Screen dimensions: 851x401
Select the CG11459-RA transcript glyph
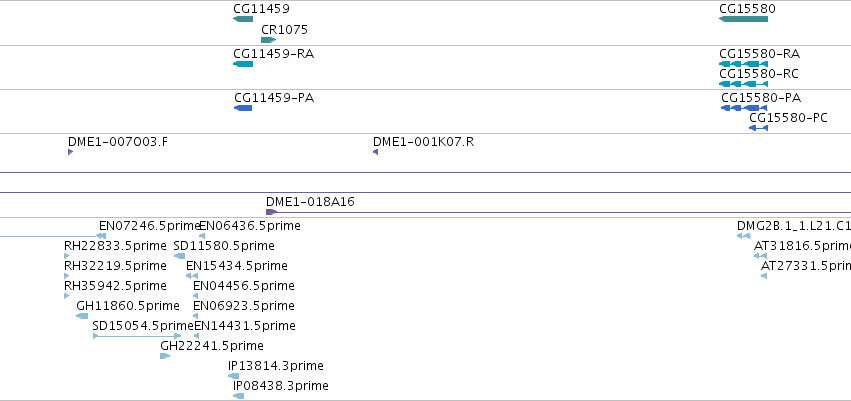click(x=243, y=64)
